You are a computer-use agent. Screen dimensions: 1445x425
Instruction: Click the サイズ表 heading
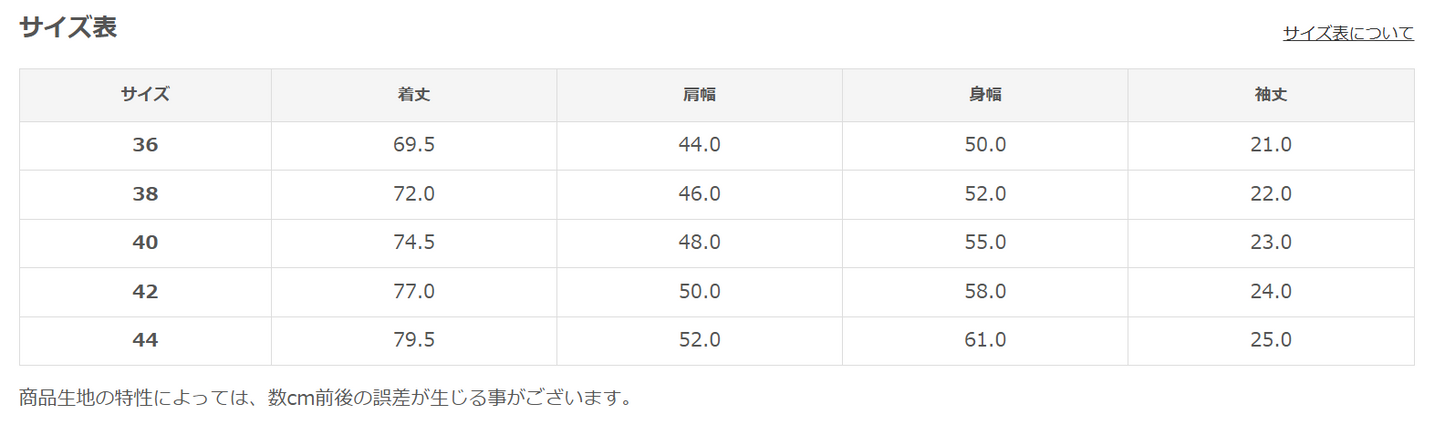click(68, 27)
